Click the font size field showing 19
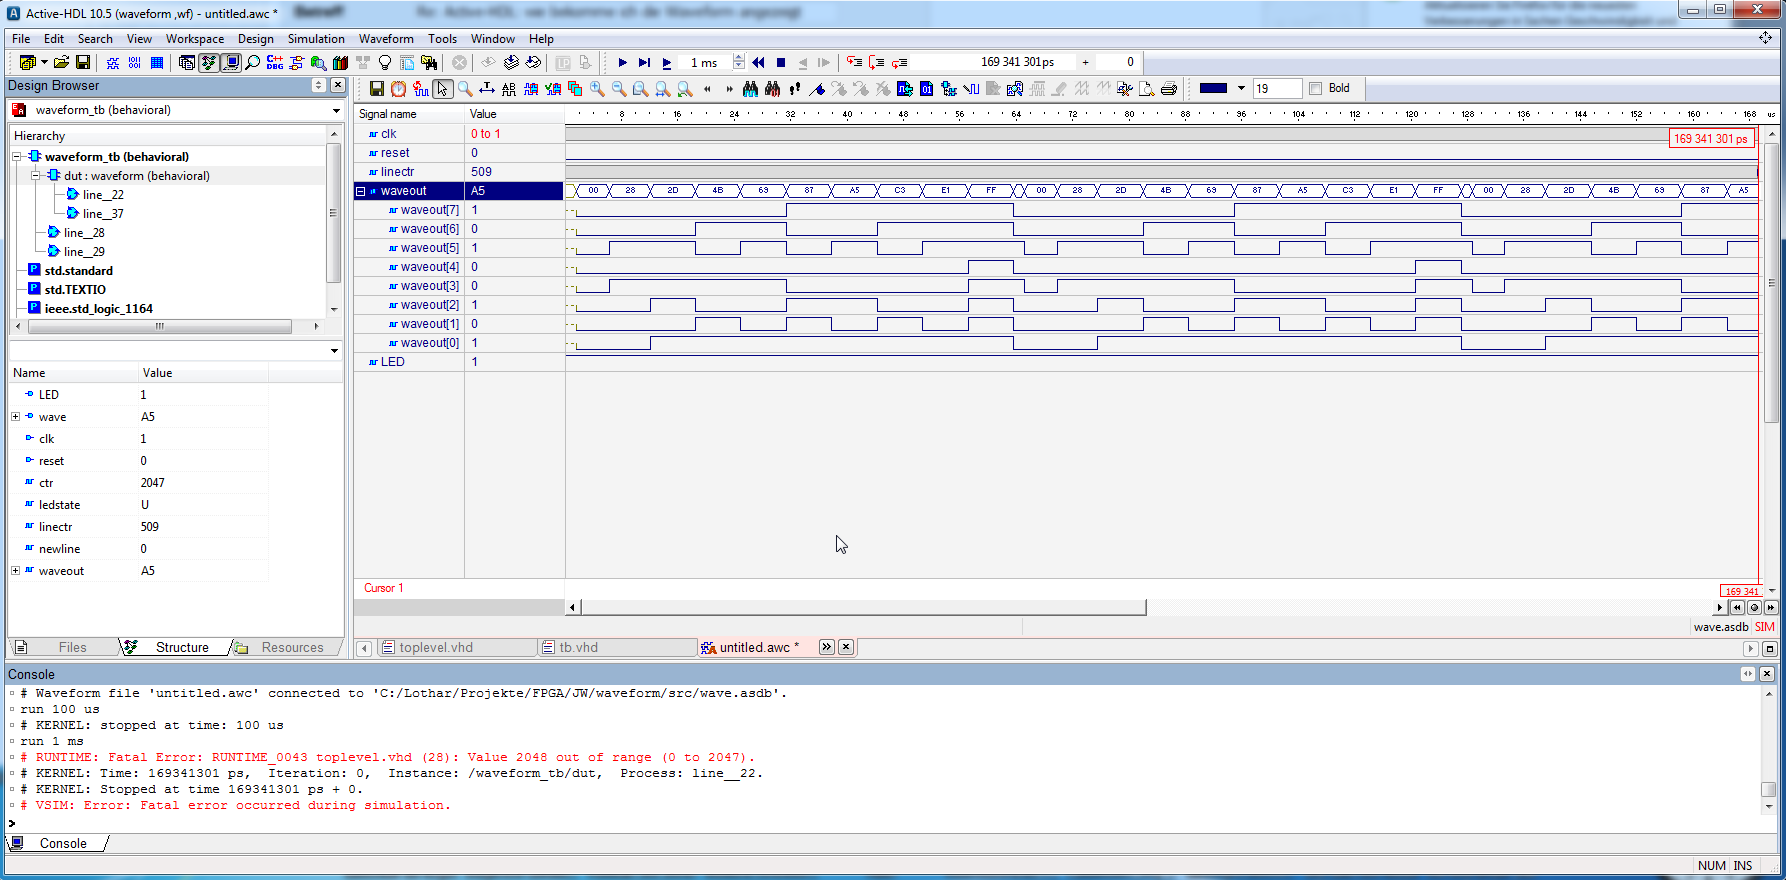The image size is (1786, 880). click(1277, 89)
